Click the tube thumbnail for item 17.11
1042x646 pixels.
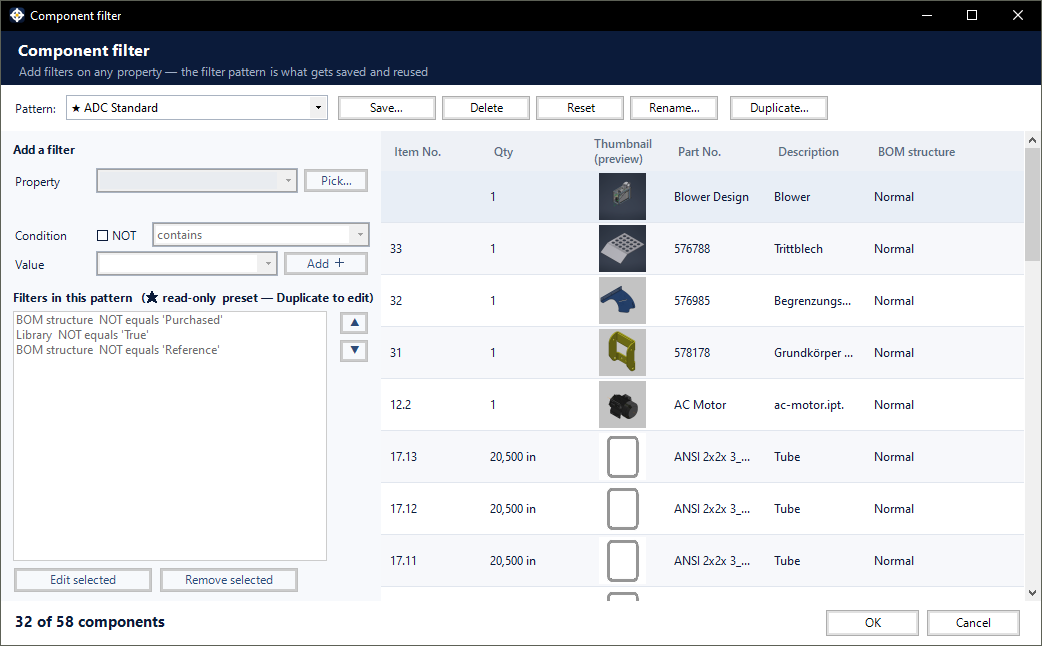[622, 560]
